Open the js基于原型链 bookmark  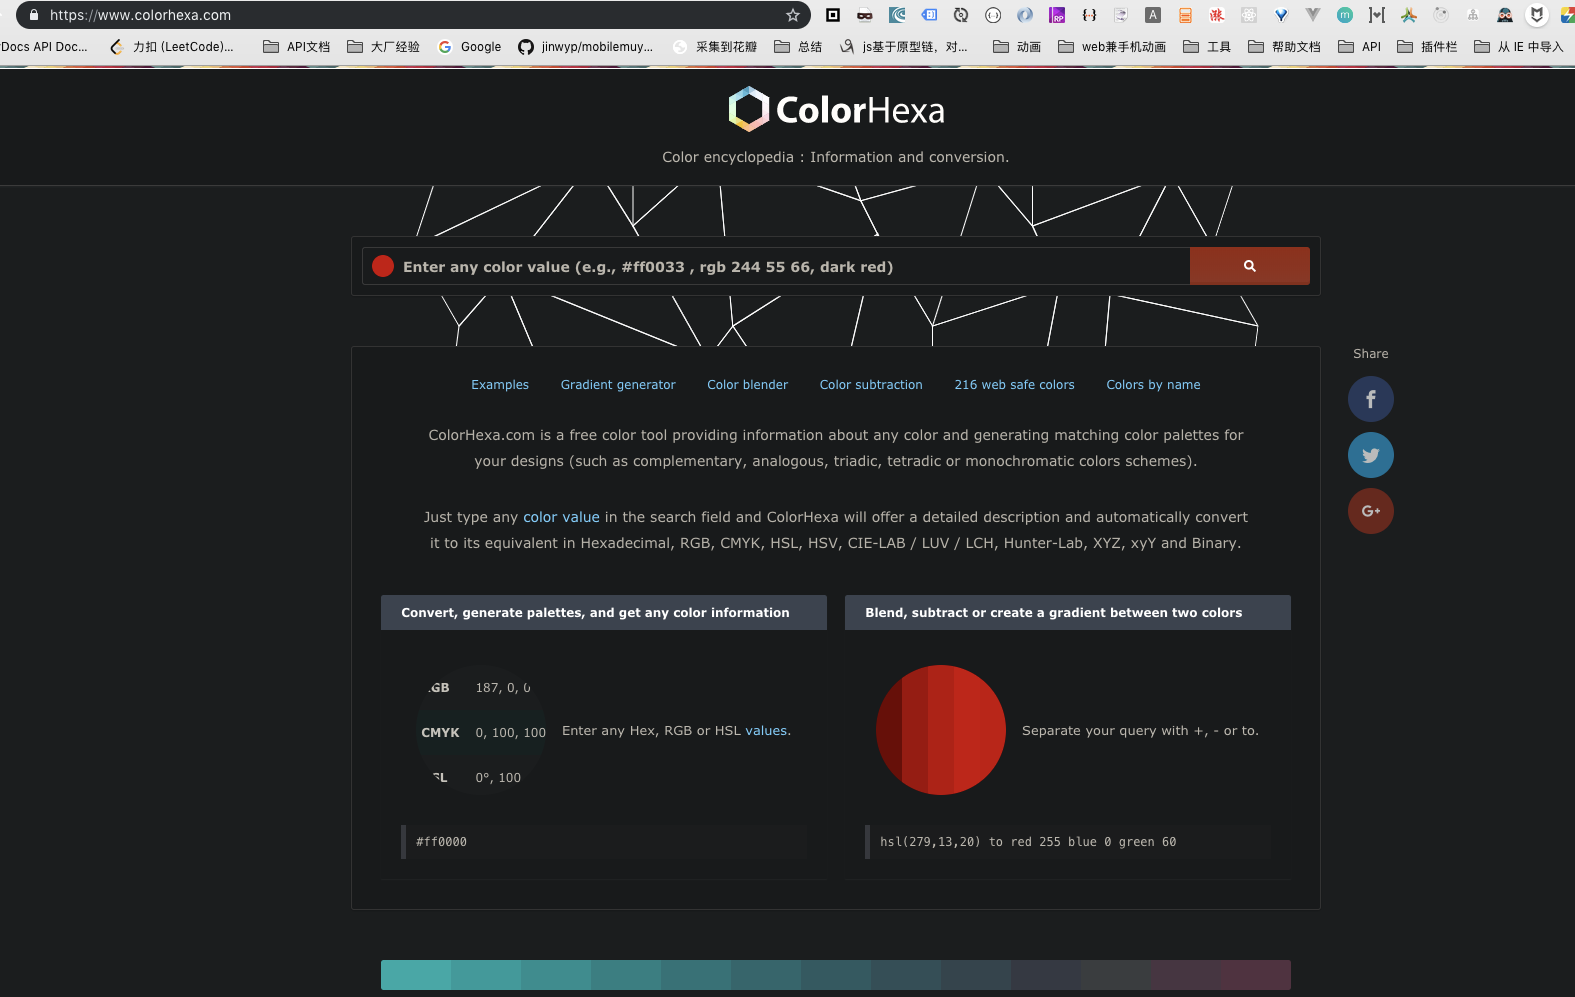point(904,47)
